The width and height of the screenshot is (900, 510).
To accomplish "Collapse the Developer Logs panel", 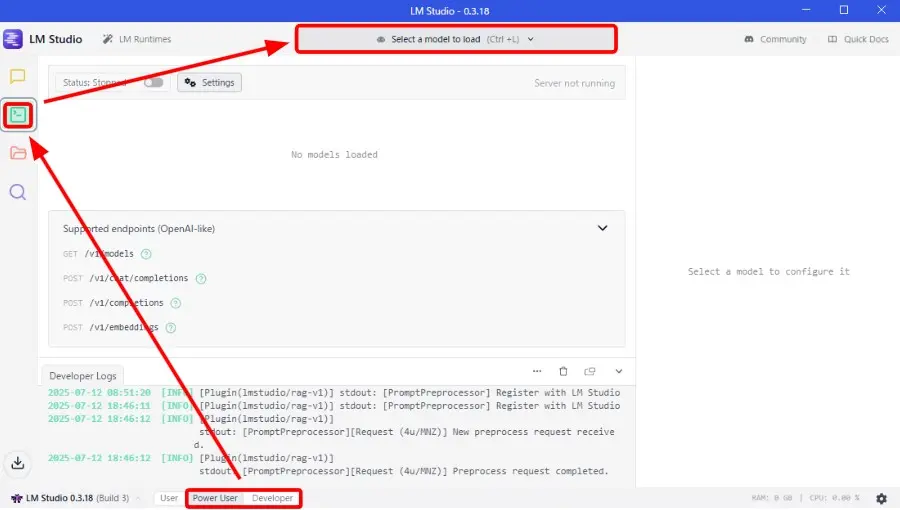I will pyautogui.click(x=619, y=371).
